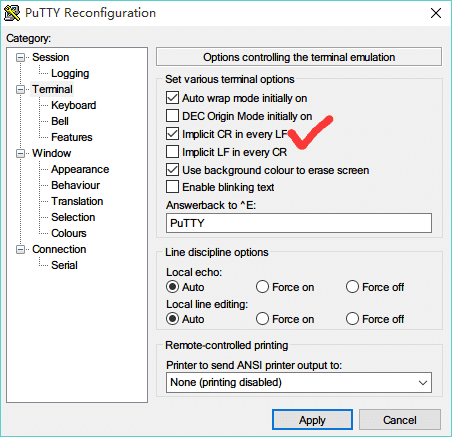Open the ANSI printer output dropdown
The height and width of the screenshot is (437, 452).
tap(299, 382)
